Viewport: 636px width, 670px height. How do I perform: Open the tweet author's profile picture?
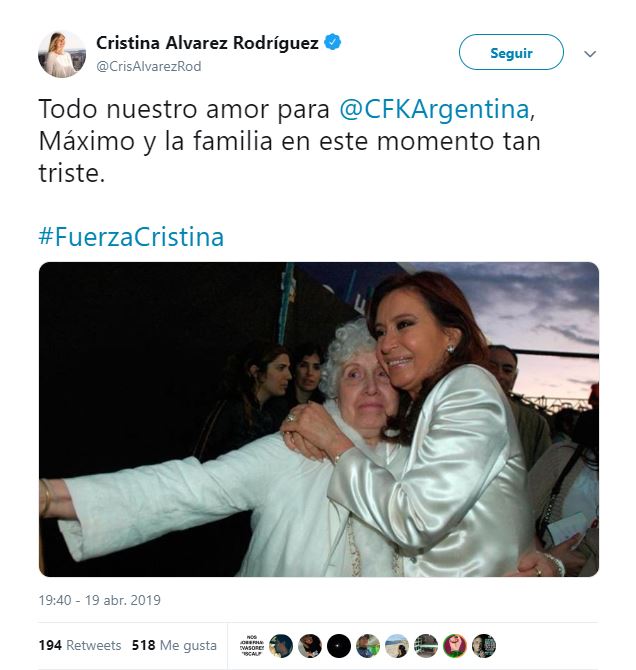(62, 54)
